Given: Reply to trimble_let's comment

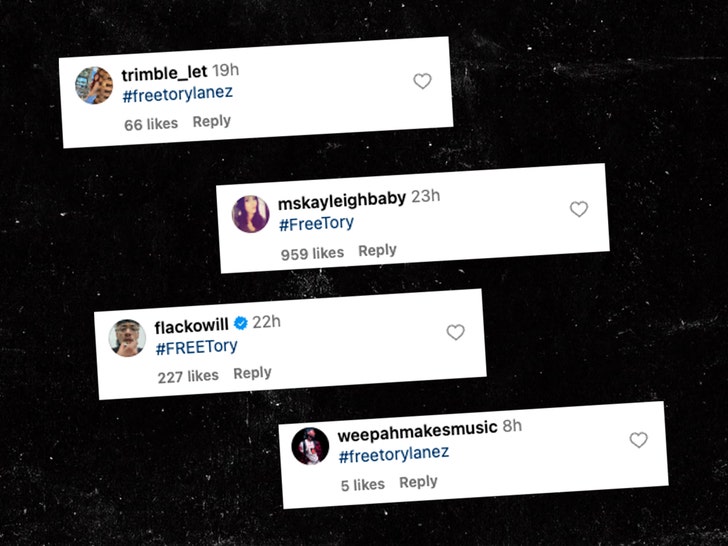Looking at the screenshot, I should [x=212, y=121].
